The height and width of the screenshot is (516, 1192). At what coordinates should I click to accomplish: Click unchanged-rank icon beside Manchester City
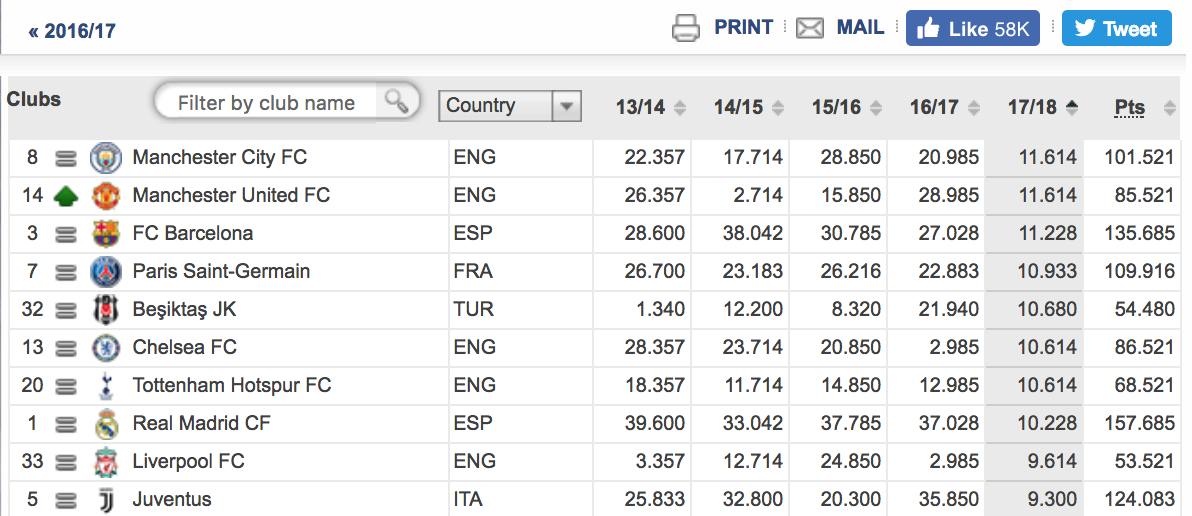67,158
